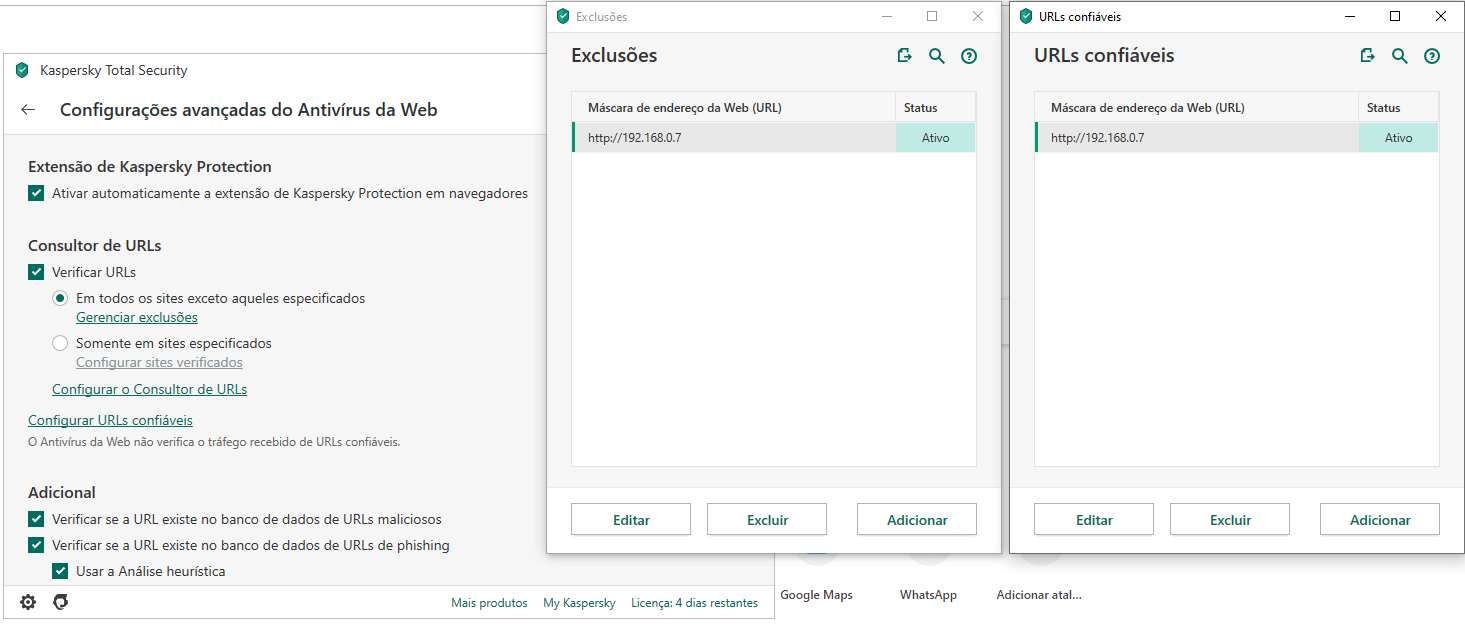Click the Configurar URLs confiáveis link
The width and height of the screenshot is (1465, 626).
point(110,420)
